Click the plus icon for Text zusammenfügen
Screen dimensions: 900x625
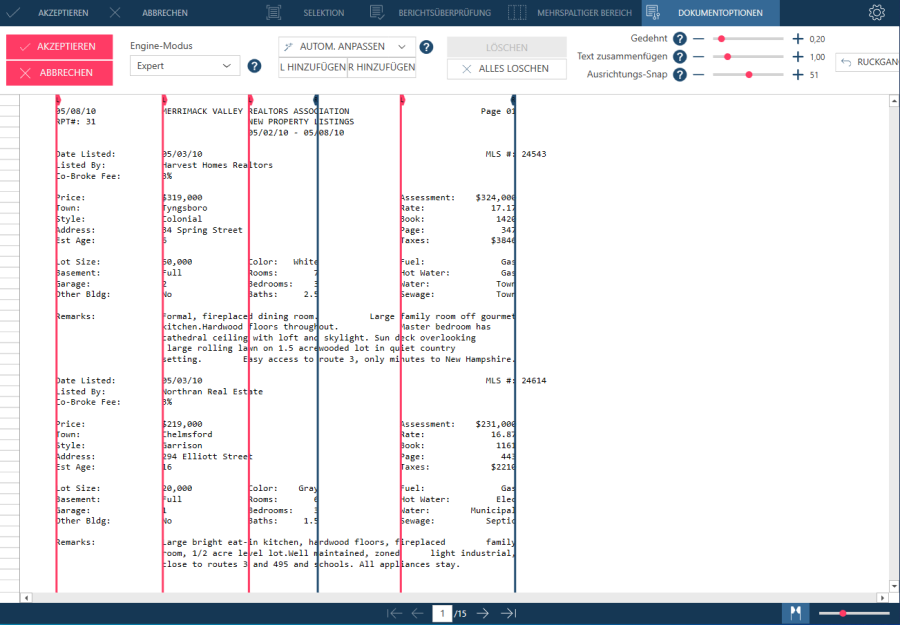pos(797,57)
